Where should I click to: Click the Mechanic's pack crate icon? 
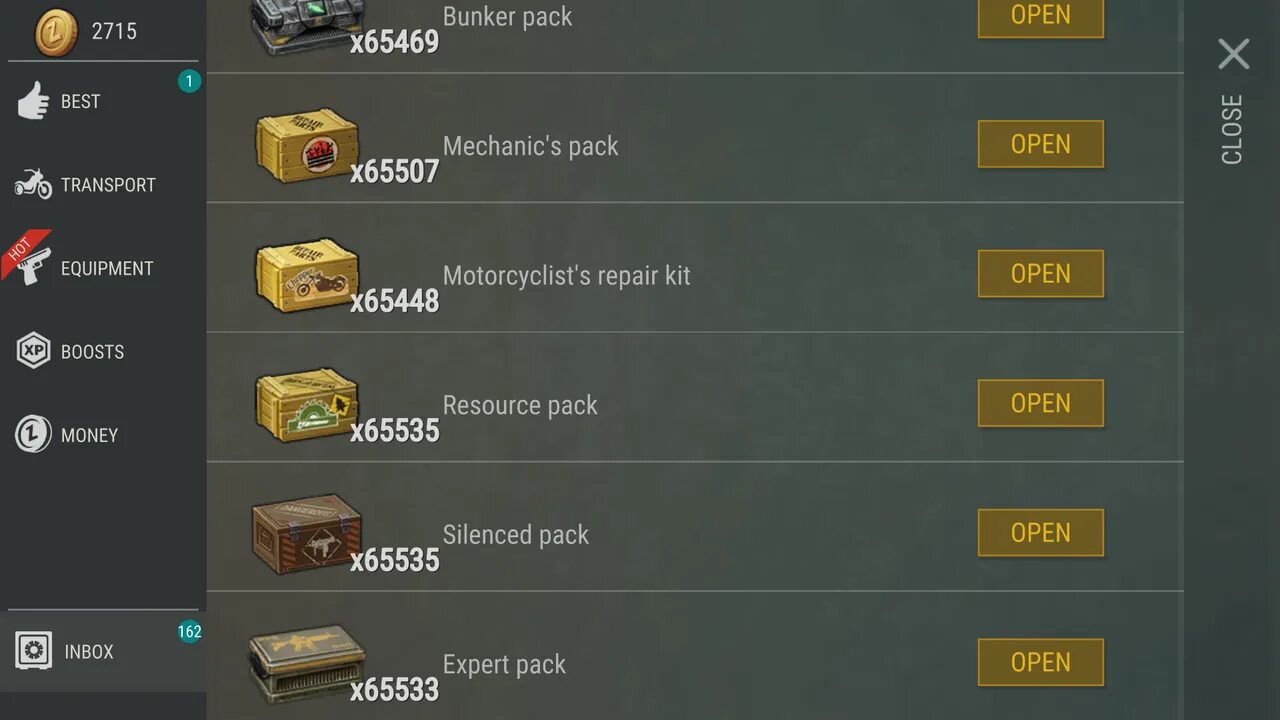[x=305, y=145]
